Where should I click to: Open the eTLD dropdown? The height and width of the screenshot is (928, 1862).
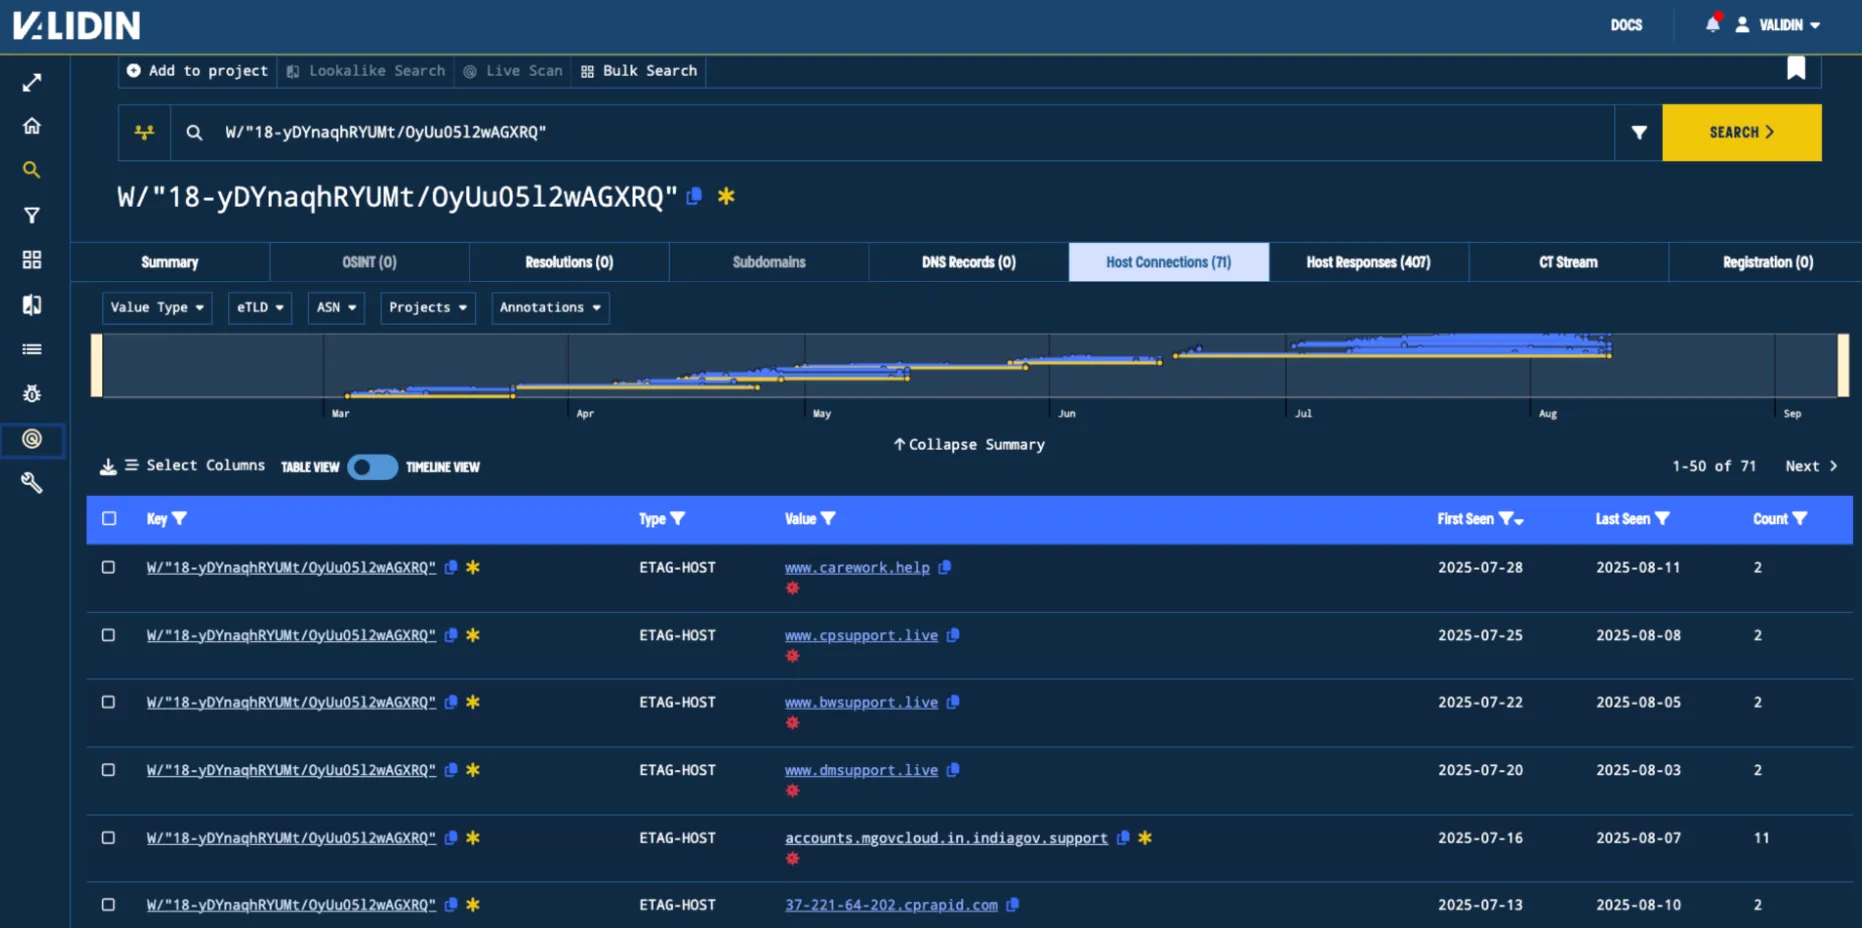(260, 308)
